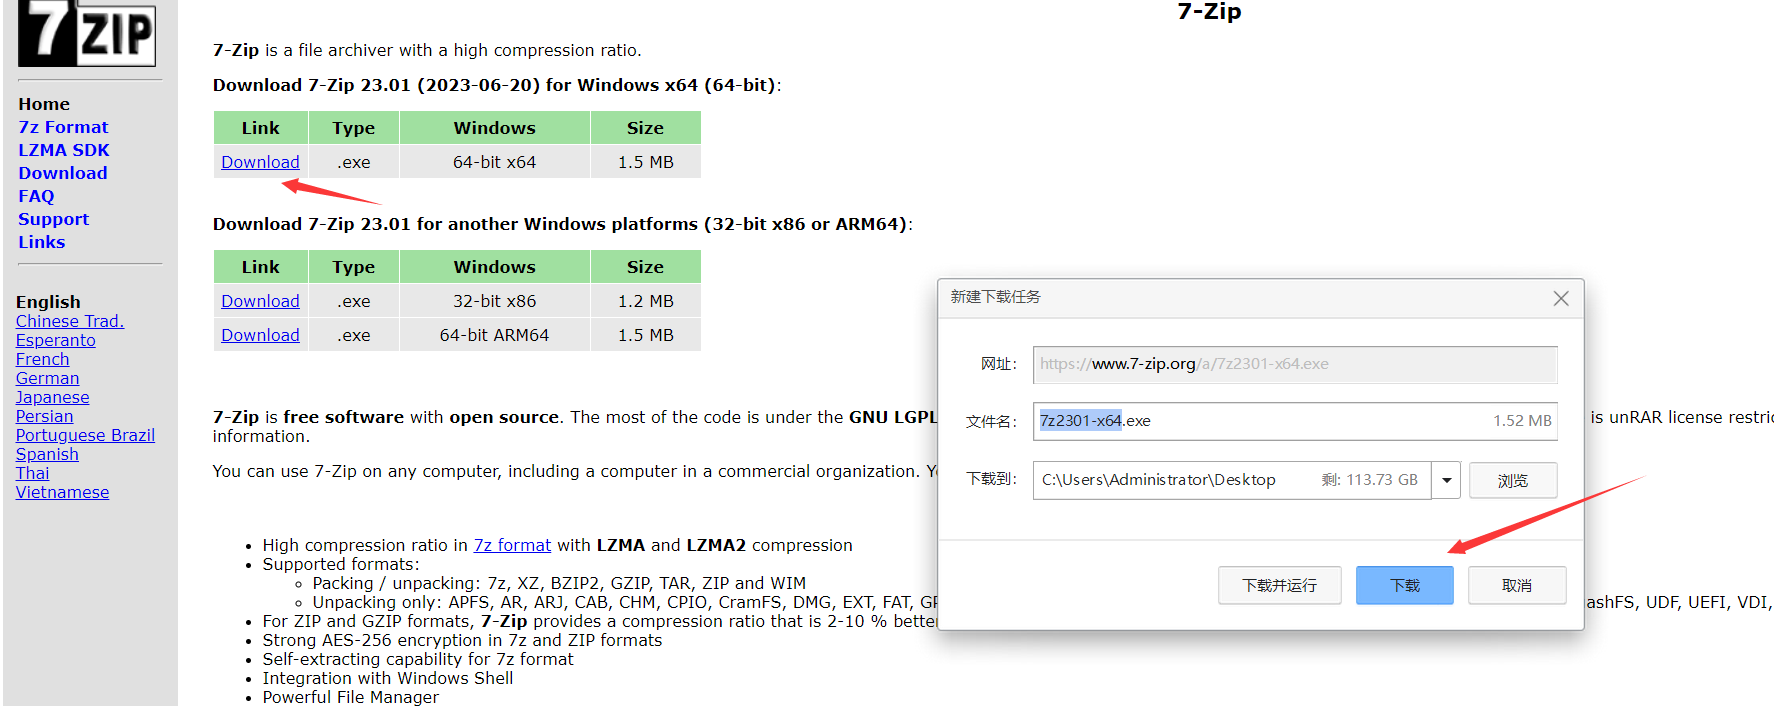Click the blue 下载 button
Image resolution: width=1774 pixels, height=706 pixels.
pyautogui.click(x=1404, y=585)
